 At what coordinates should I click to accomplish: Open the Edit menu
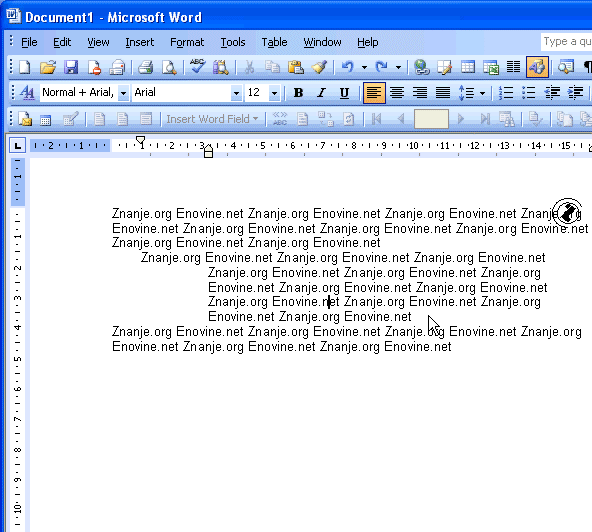(62, 42)
